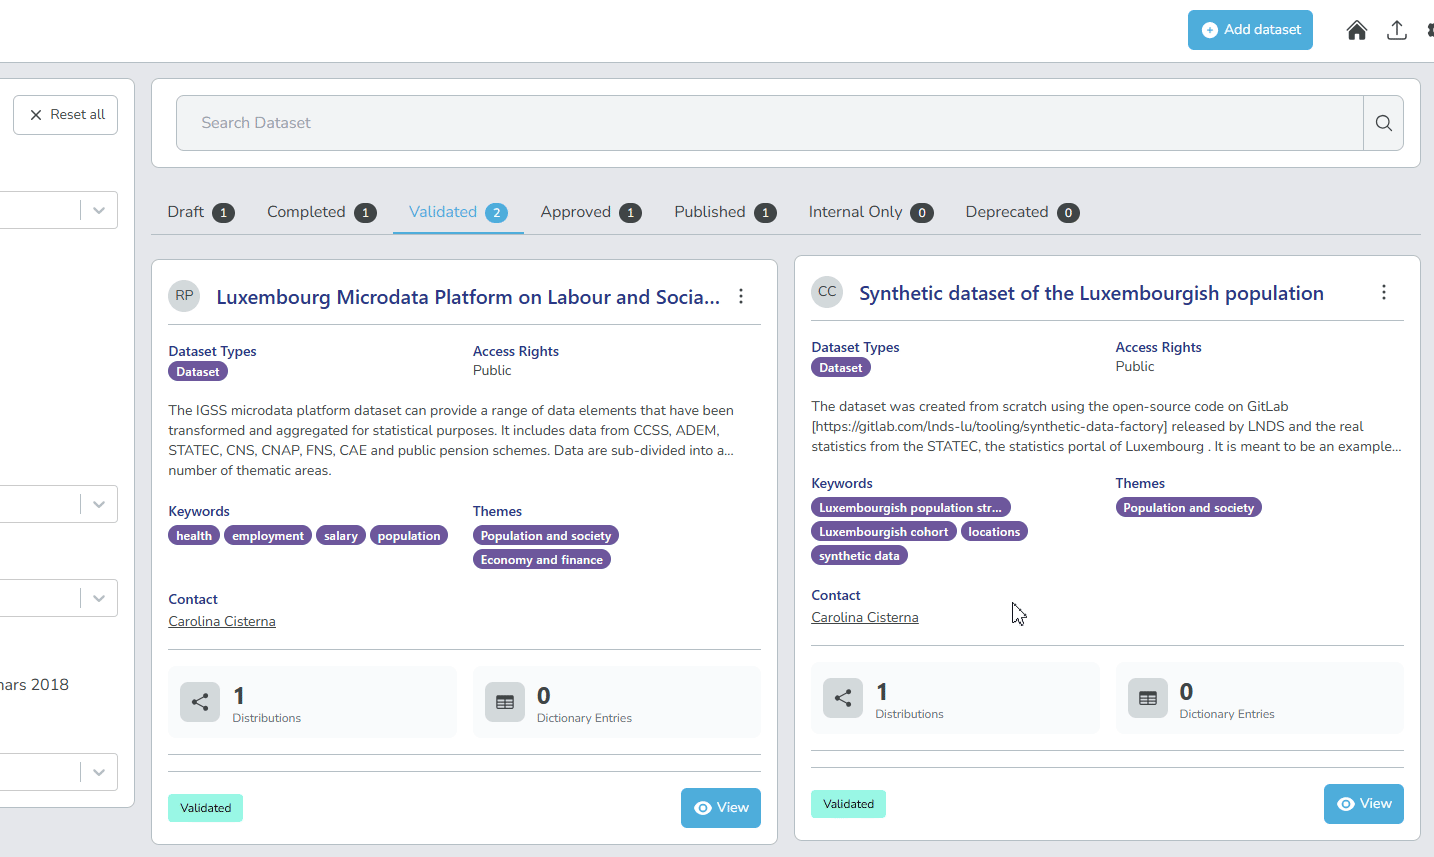This screenshot has width=1434, height=857.
Task: Select the Deprecated tab
Action: pyautogui.click(x=1021, y=212)
